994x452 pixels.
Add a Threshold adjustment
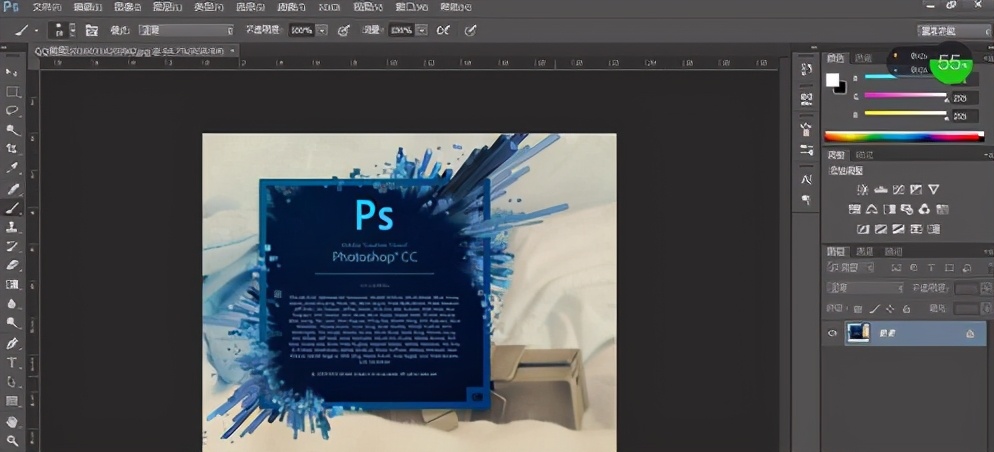(898, 228)
